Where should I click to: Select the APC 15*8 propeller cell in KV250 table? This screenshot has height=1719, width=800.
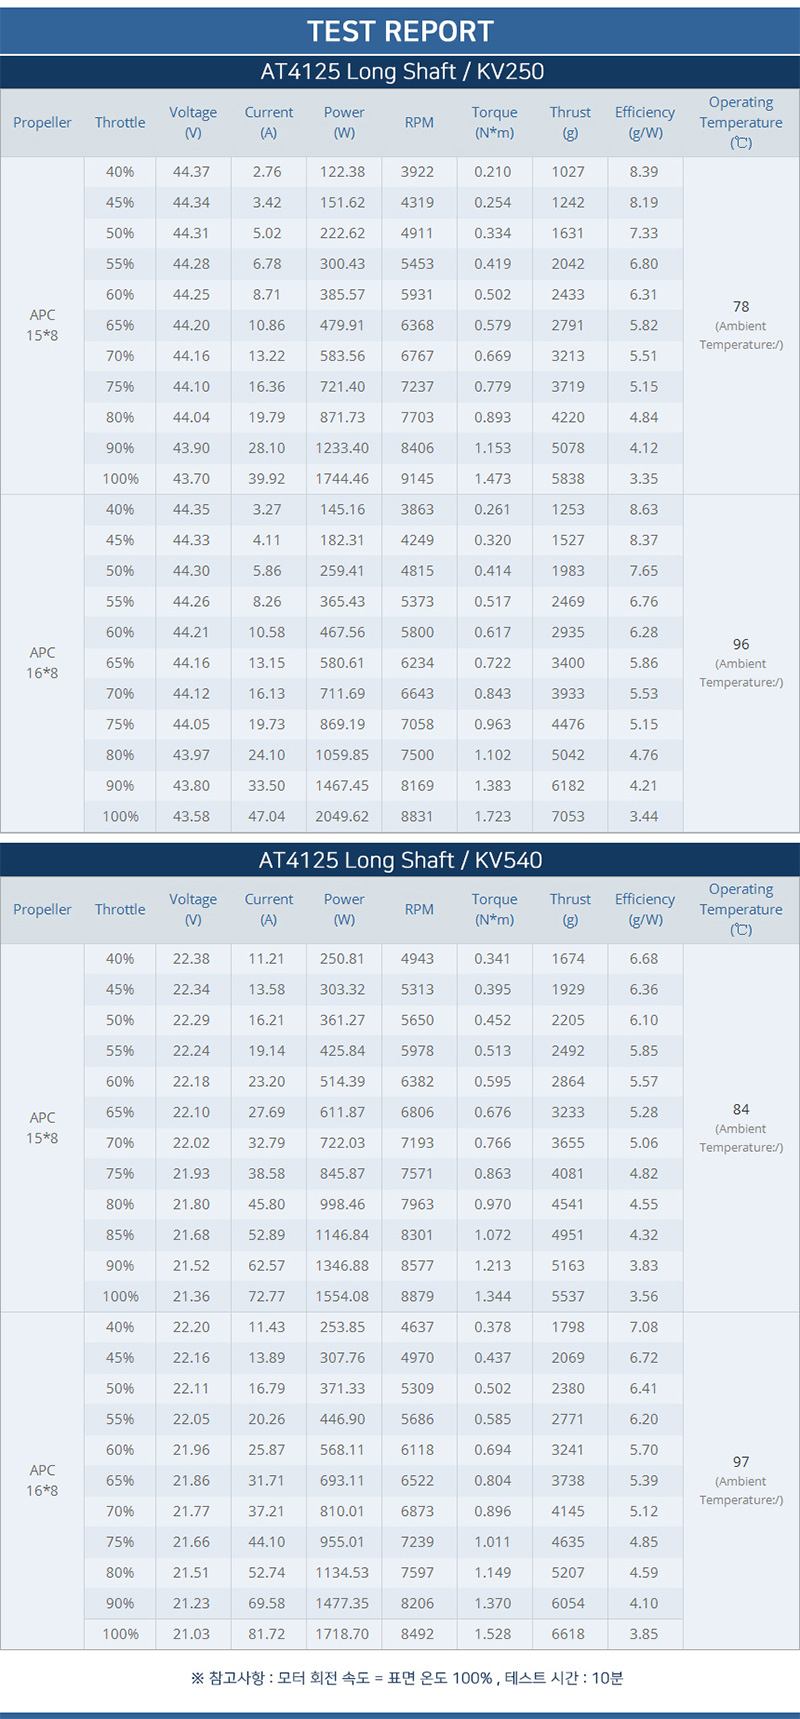tap(42, 325)
